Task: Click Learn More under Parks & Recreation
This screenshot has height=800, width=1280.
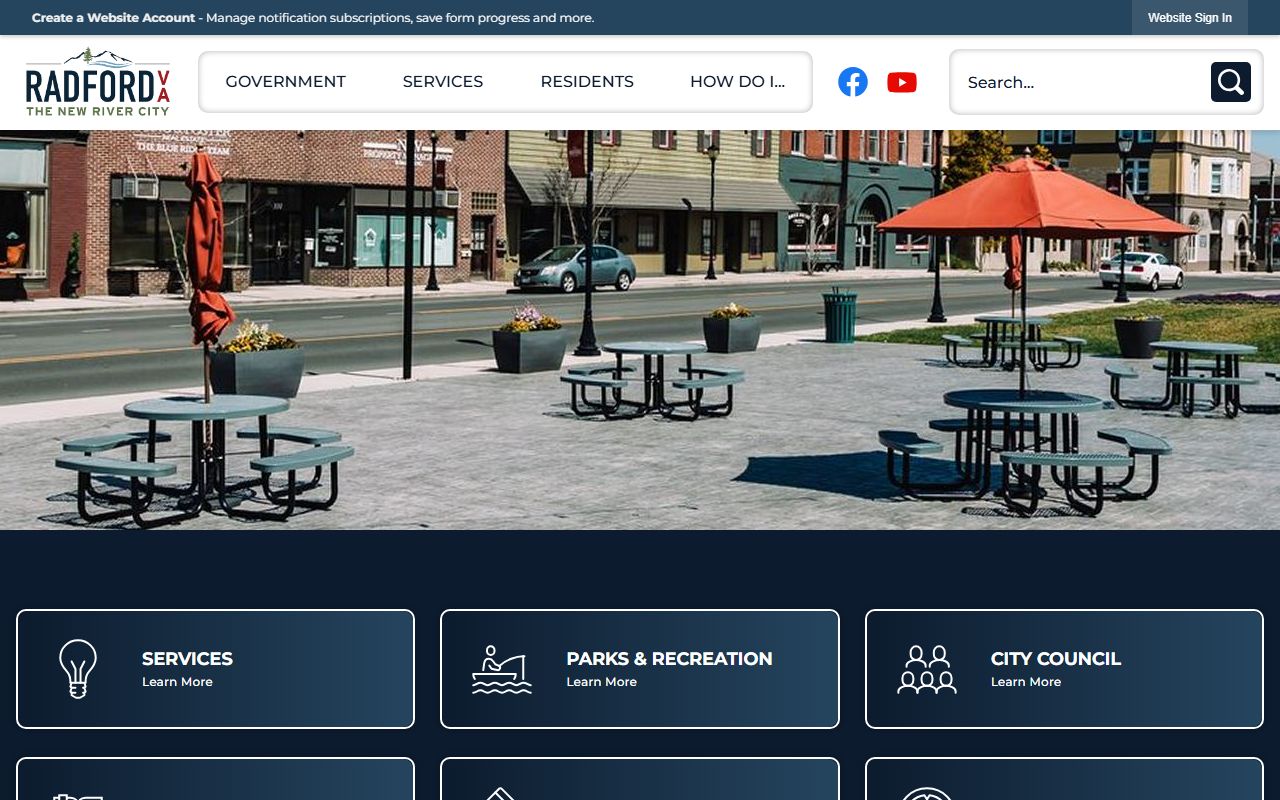Action: 601,682
